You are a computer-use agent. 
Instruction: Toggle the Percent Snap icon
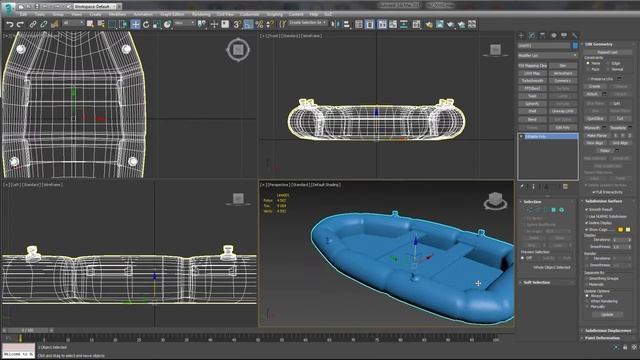click(259, 24)
